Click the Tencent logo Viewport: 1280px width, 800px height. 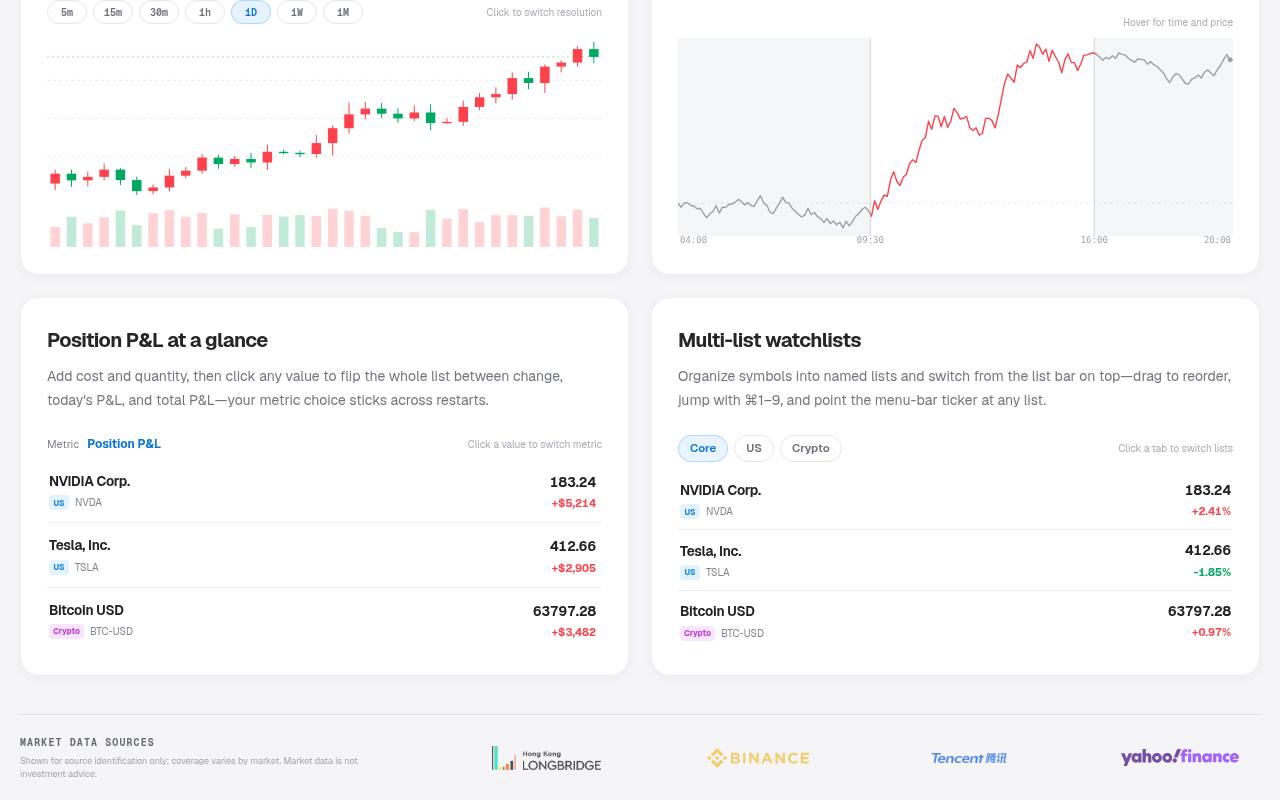click(969, 758)
